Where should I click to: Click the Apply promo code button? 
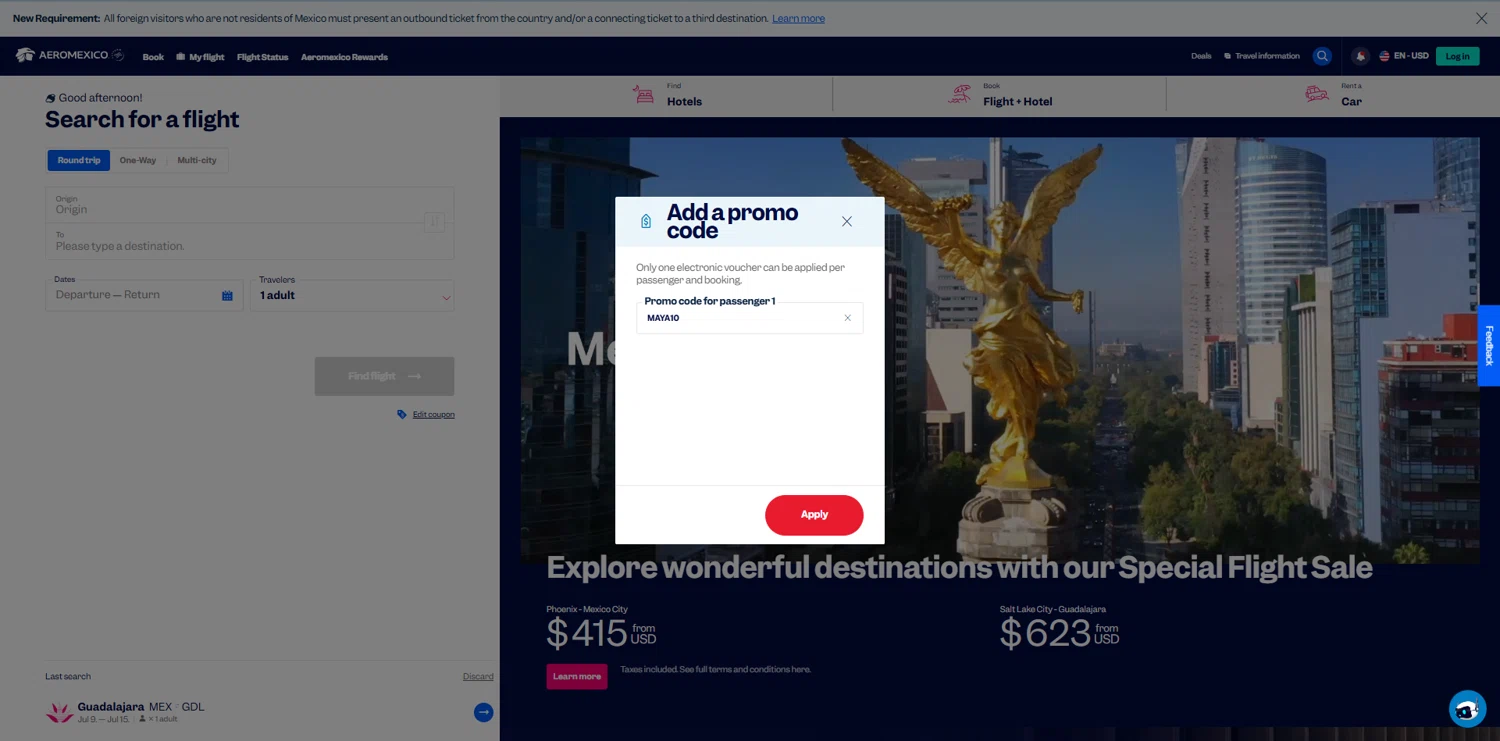pos(814,515)
